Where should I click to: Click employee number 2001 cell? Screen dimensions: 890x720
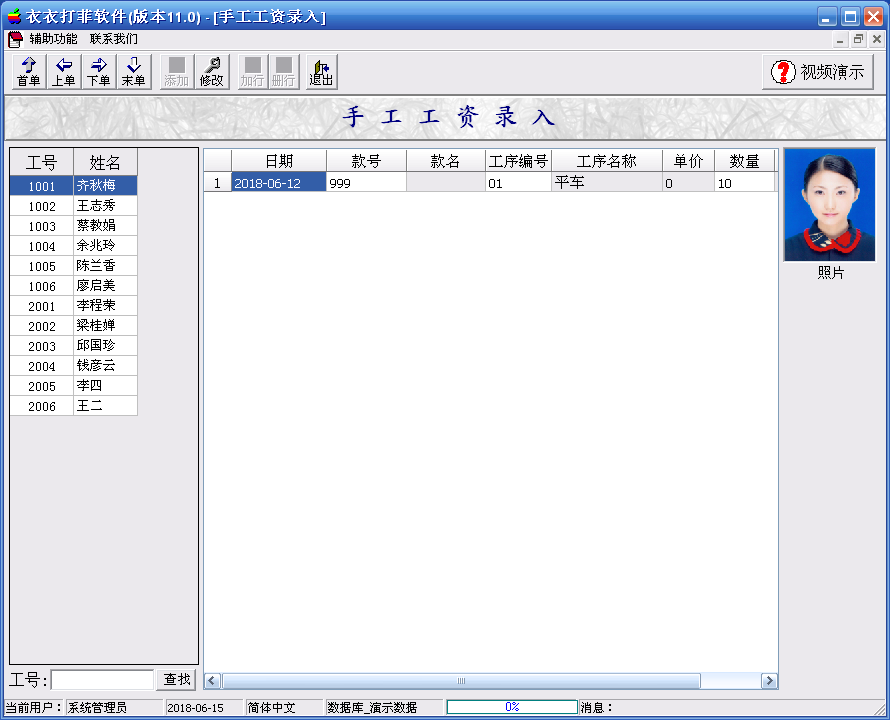(42, 305)
